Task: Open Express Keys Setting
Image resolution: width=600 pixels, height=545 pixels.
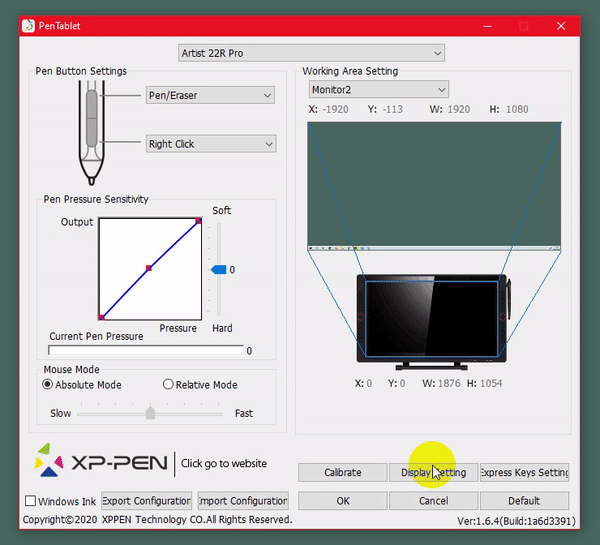Action: pos(524,472)
